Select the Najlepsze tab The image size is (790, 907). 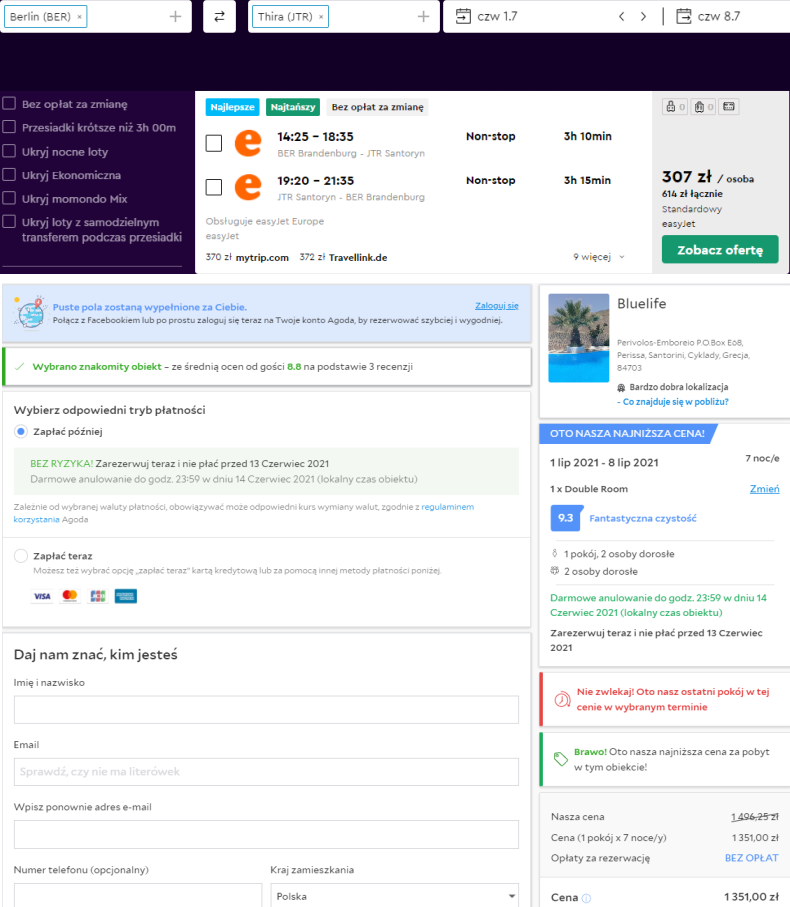pyautogui.click(x=232, y=107)
